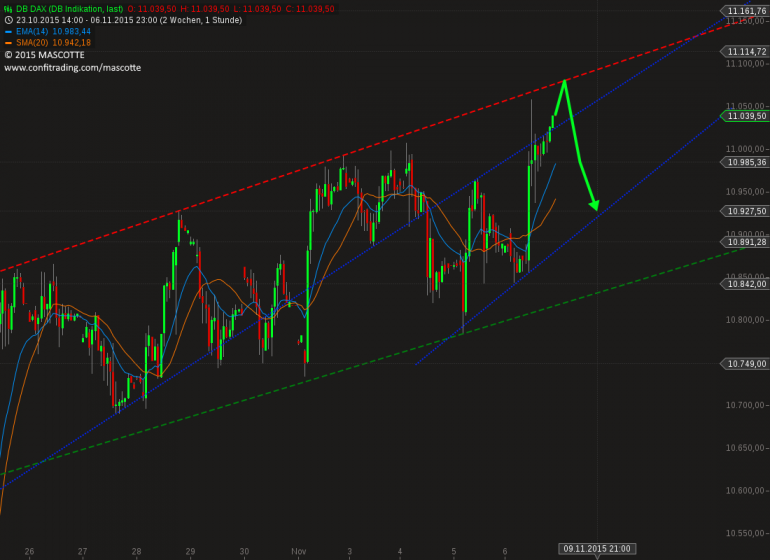Viewport: 770px width, 560px height.
Task: Click the SMA(20) value 10.942,18
Action: pyautogui.click(x=72, y=43)
